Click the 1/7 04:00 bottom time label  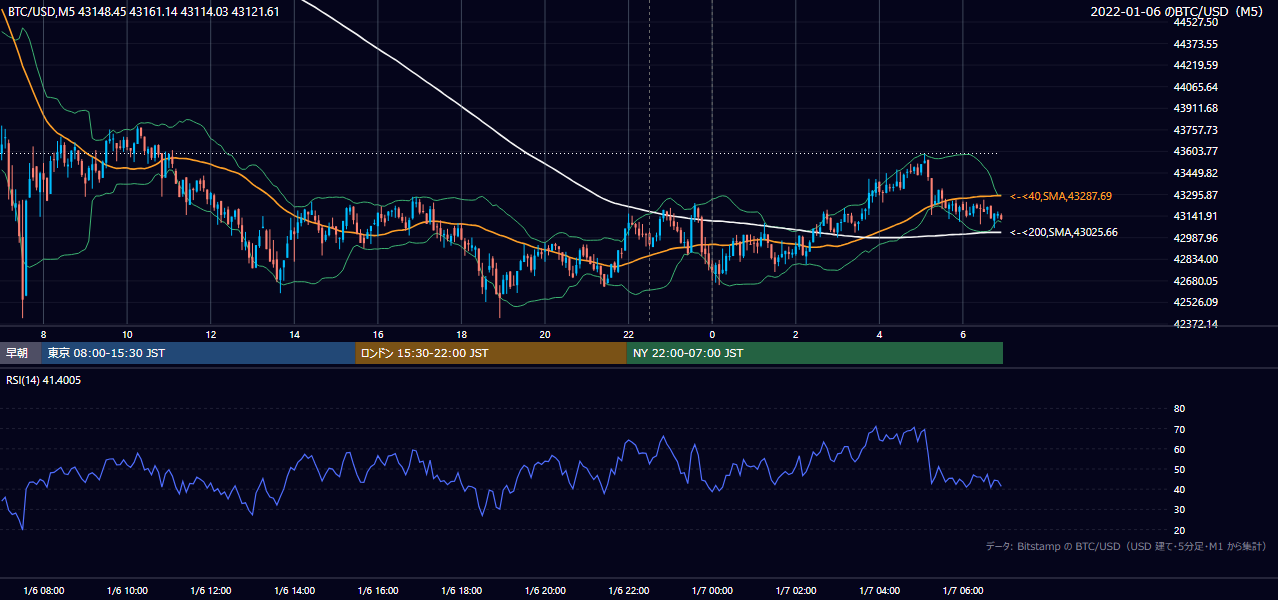879,590
